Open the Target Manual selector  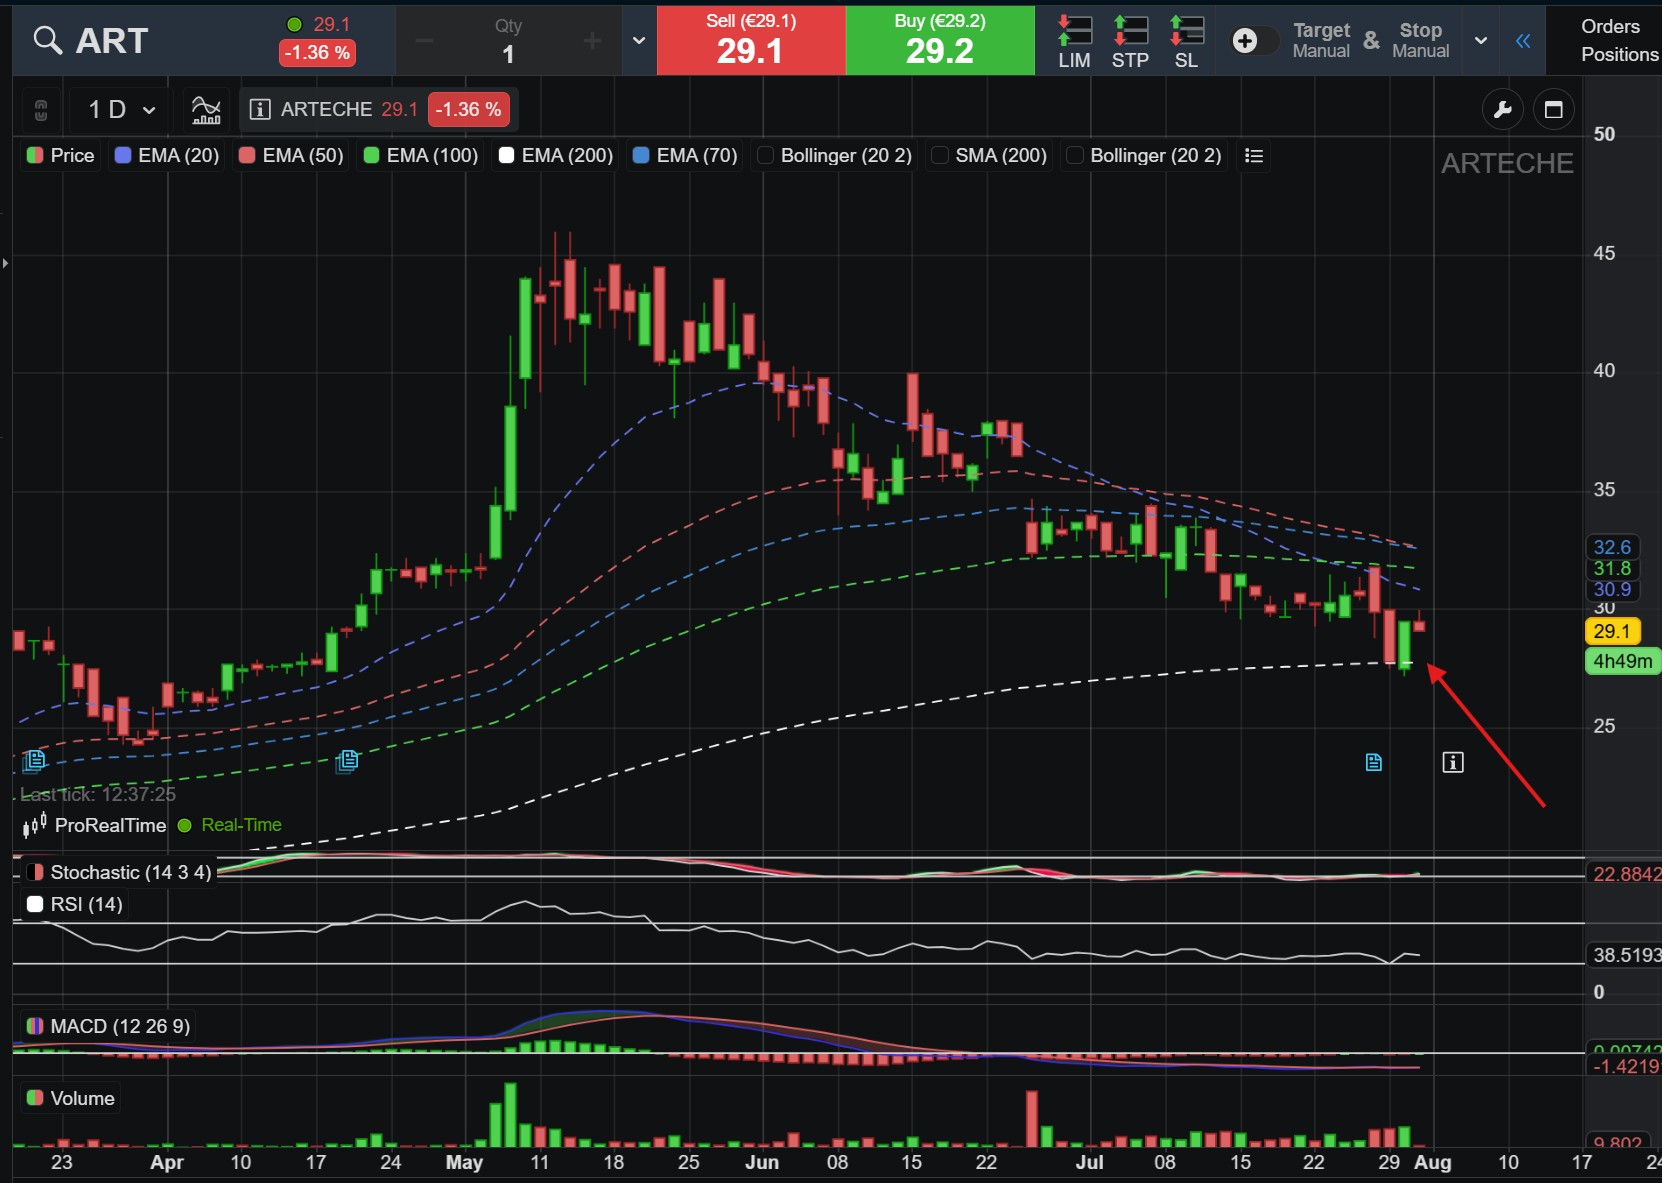(x=1321, y=40)
